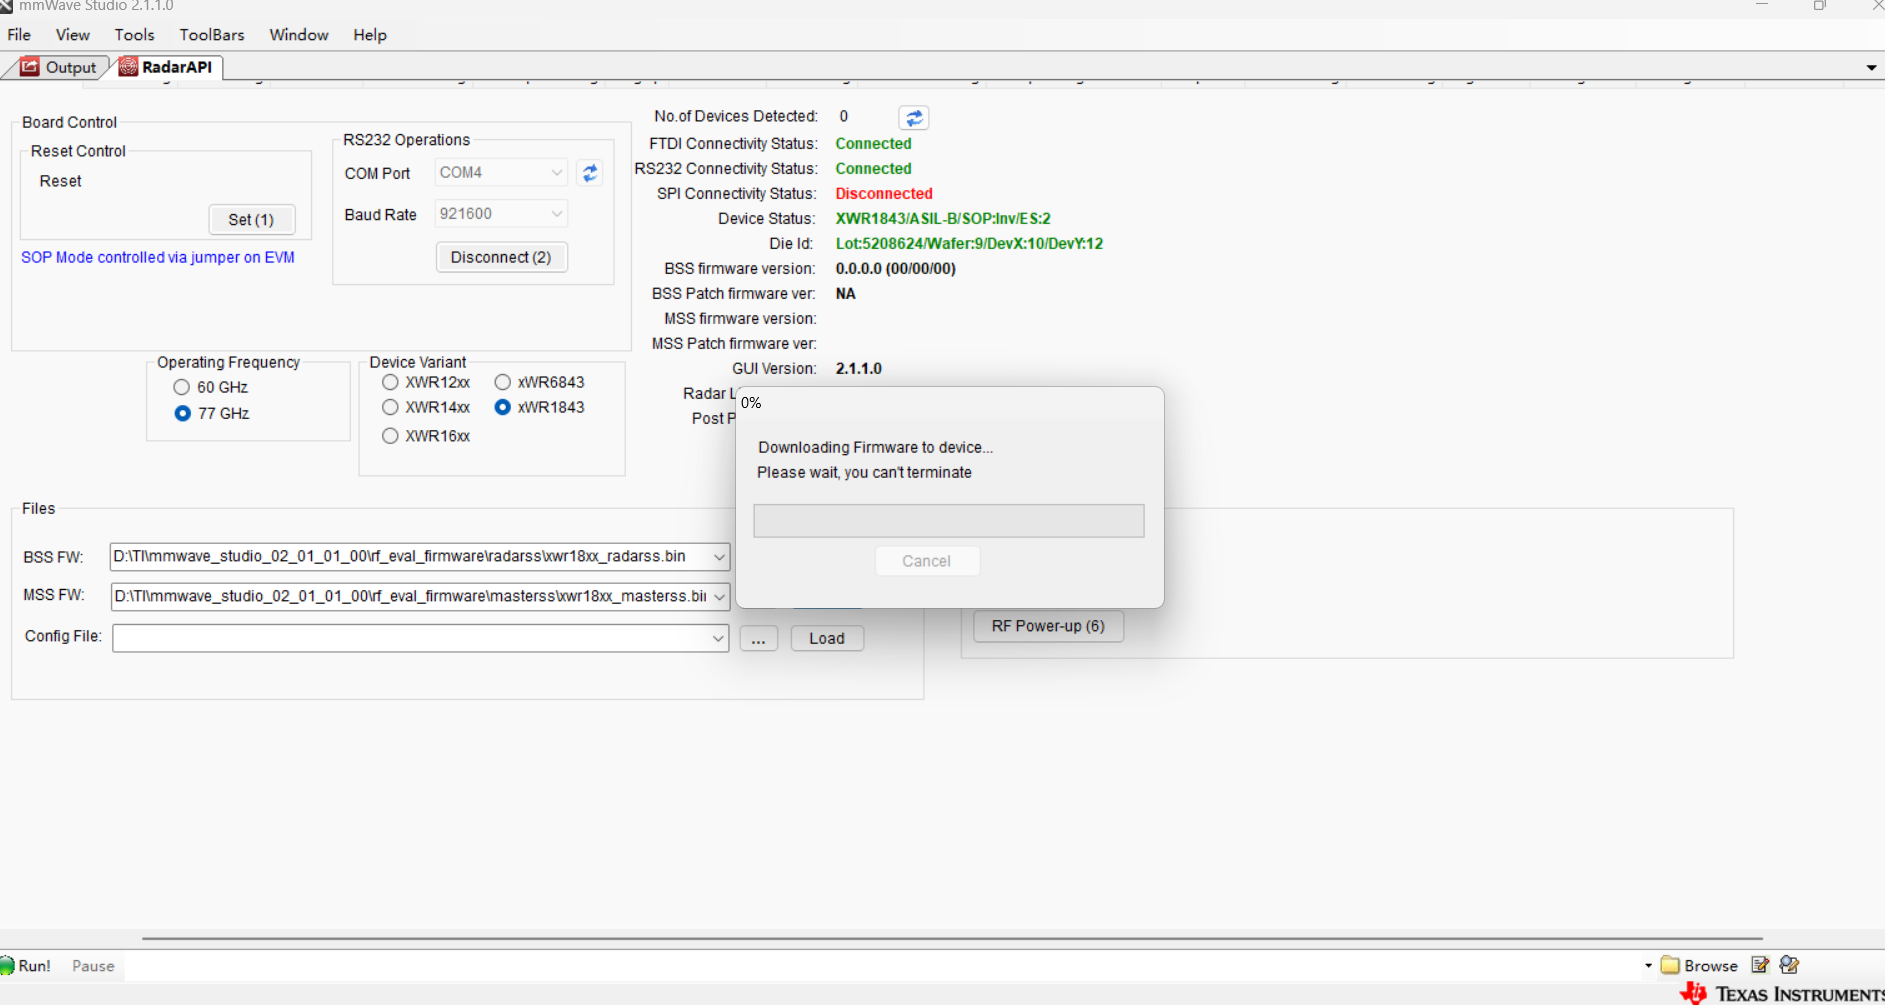Open the script editor pencil-note icon
Screen dimensions: 1885x1005
[x=1760, y=965]
